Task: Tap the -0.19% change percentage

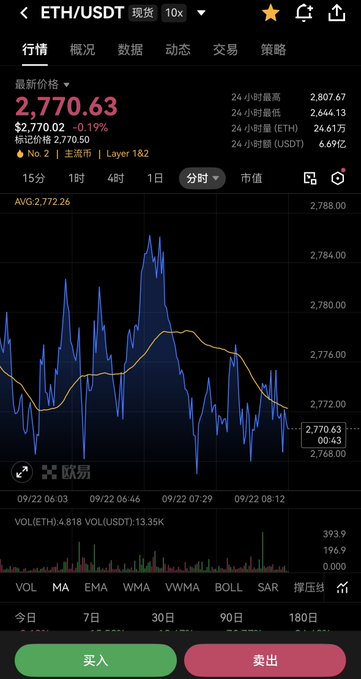Action: [90, 128]
